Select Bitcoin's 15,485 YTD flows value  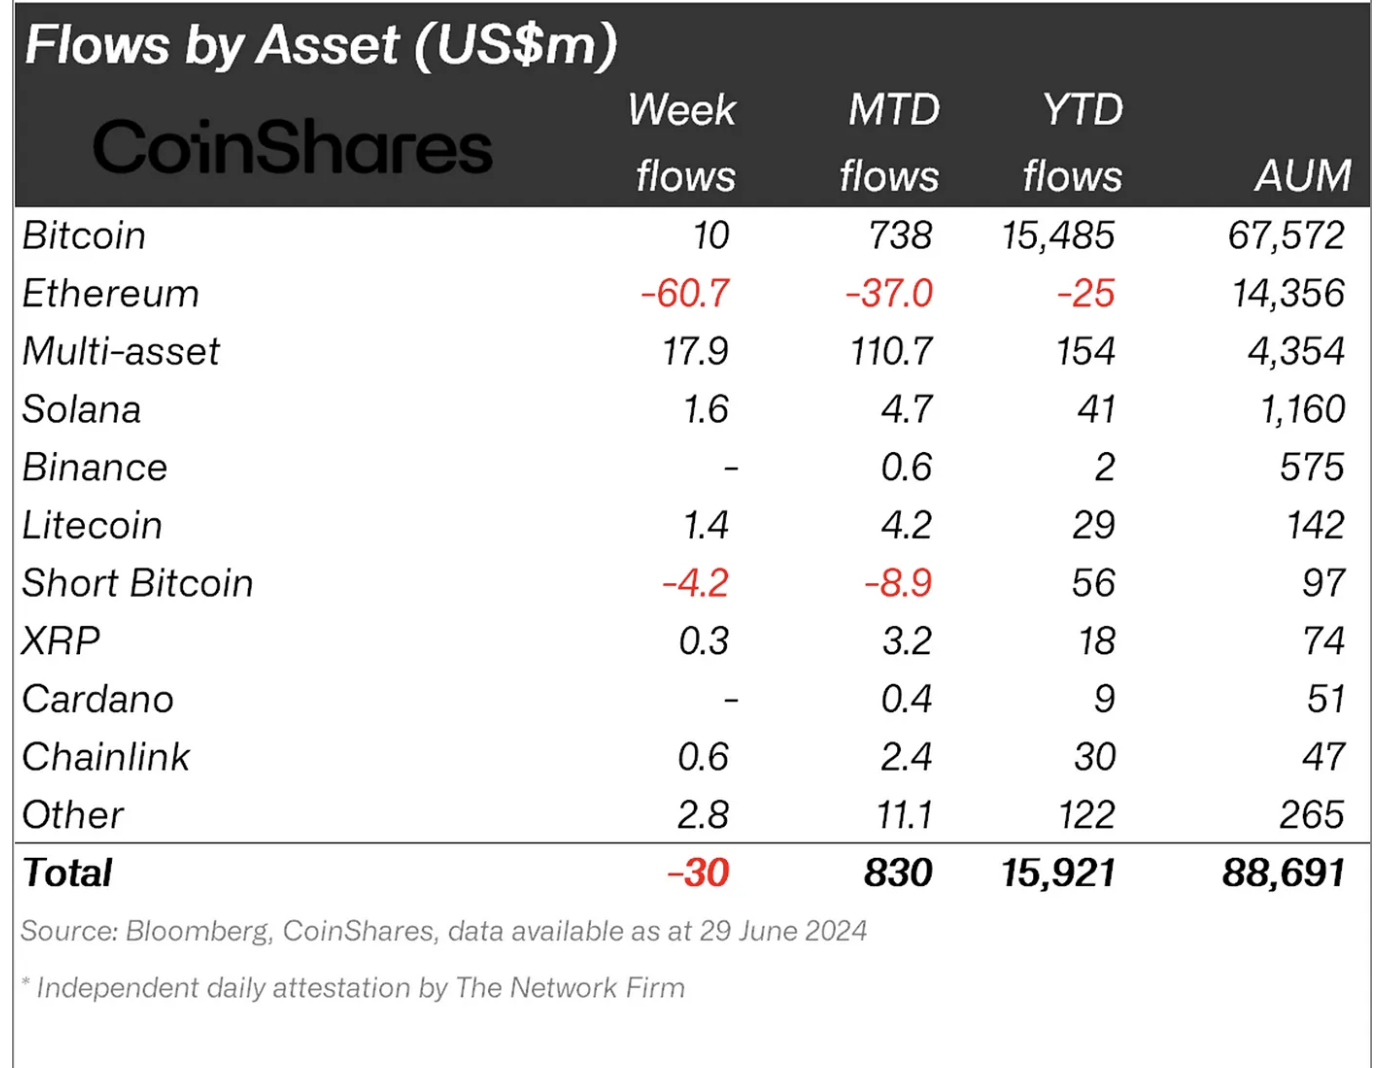pos(1058,236)
